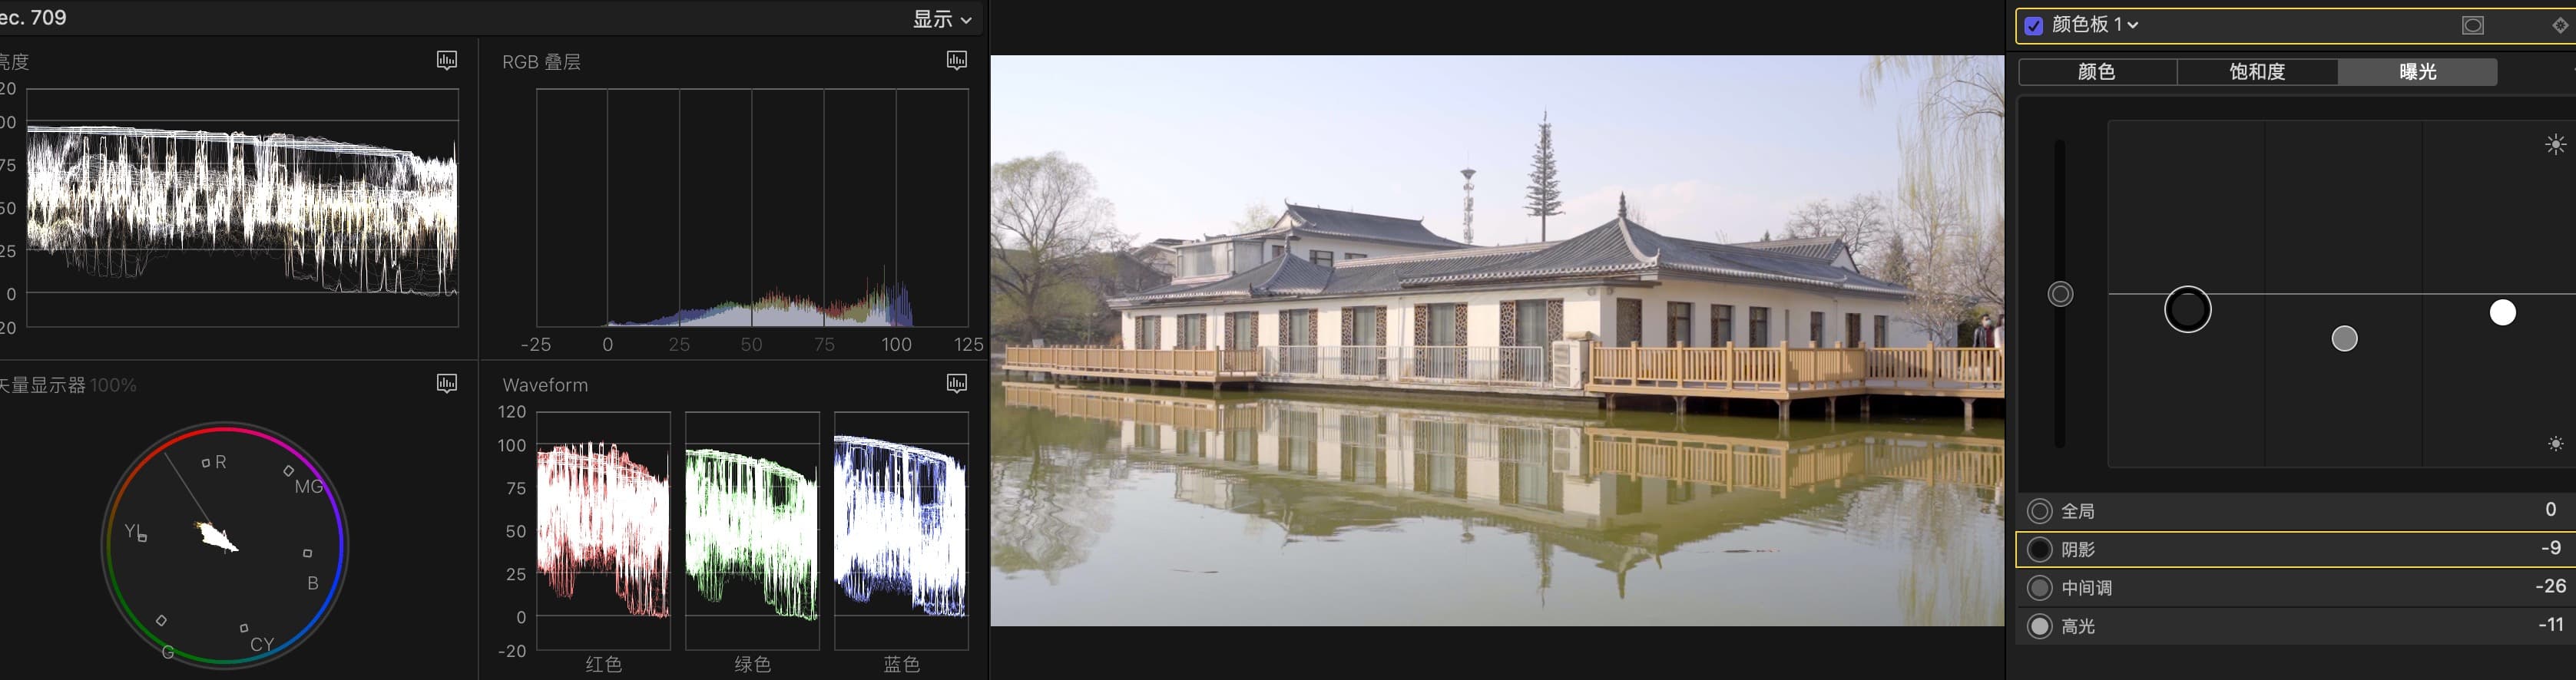Open Waveform scope settings icon
This screenshot has height=680, width=2576.
point(956,384)
